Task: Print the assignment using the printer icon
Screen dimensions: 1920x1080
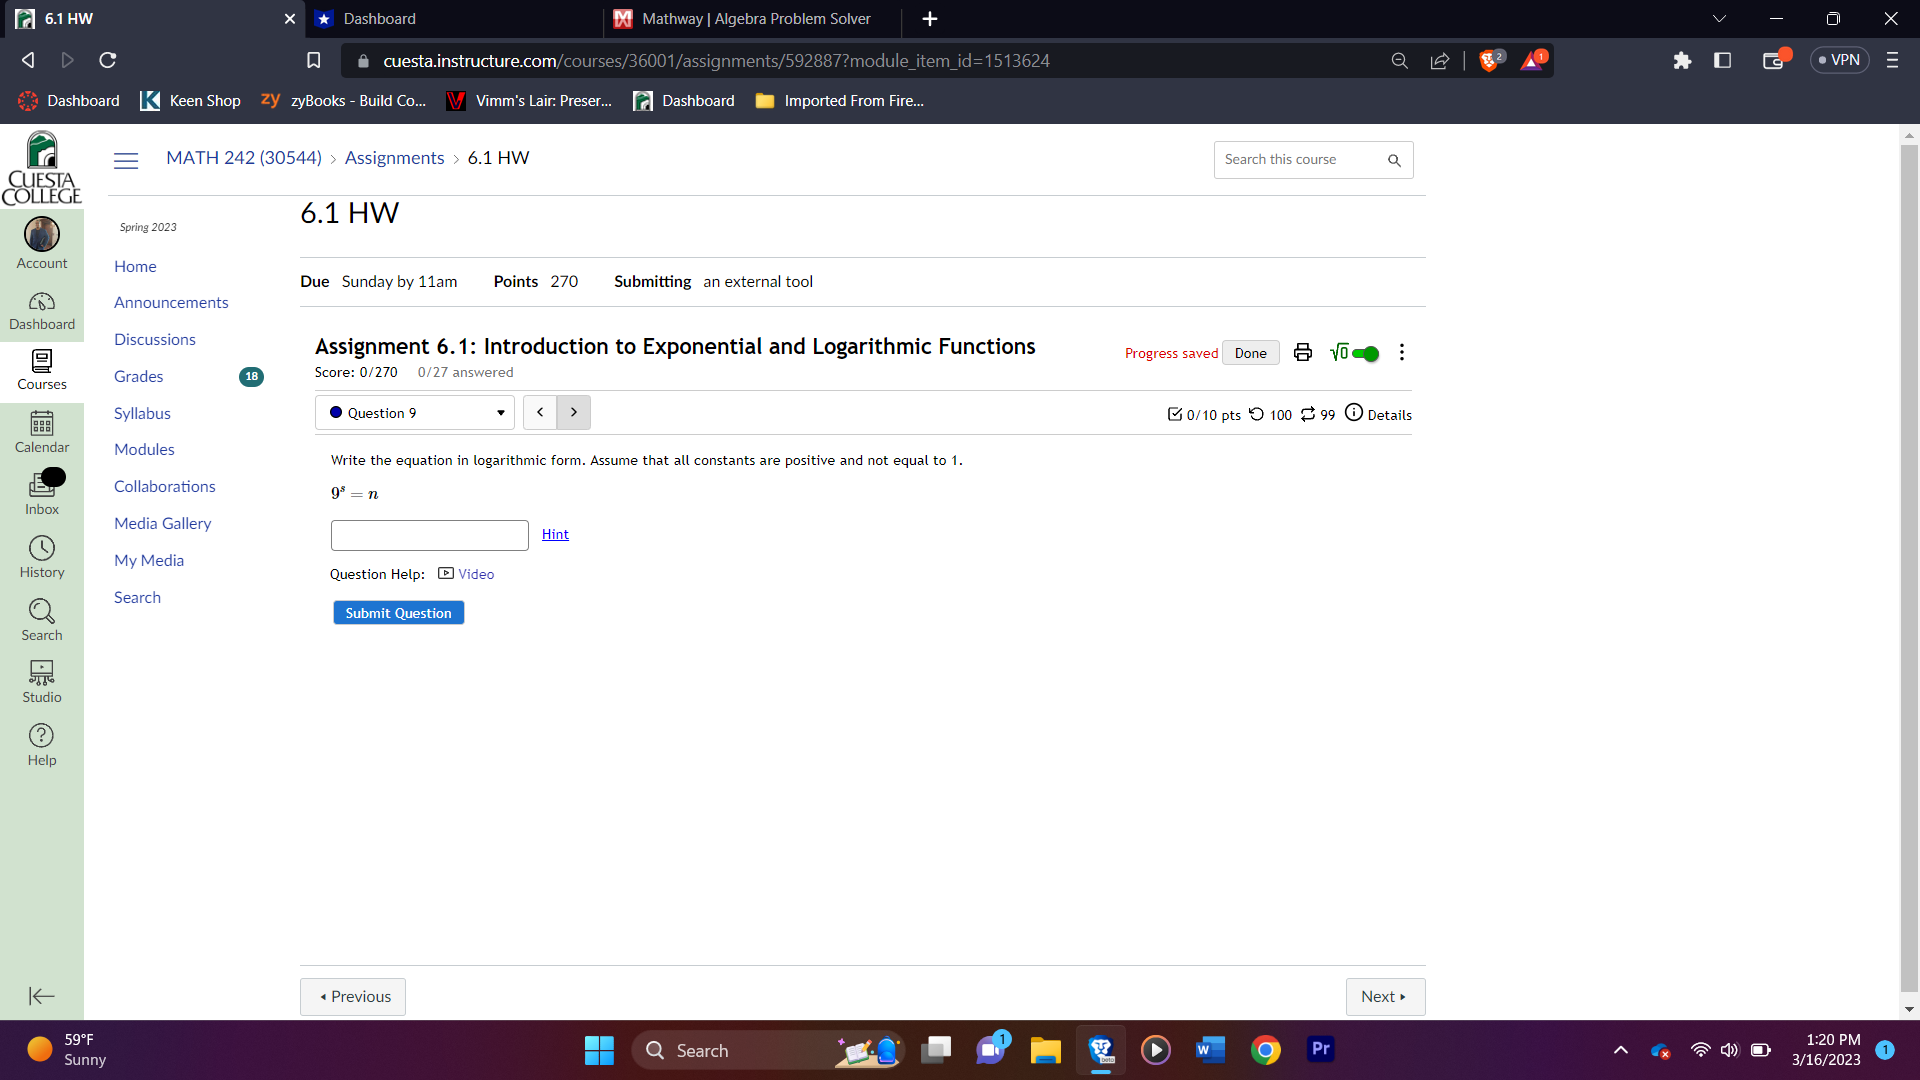Action: pyautogui.click(x=1302, y=352)
